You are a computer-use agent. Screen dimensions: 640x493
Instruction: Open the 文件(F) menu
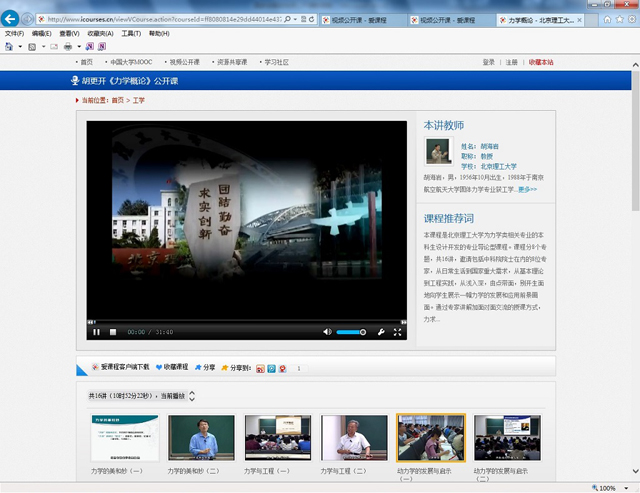14,33
